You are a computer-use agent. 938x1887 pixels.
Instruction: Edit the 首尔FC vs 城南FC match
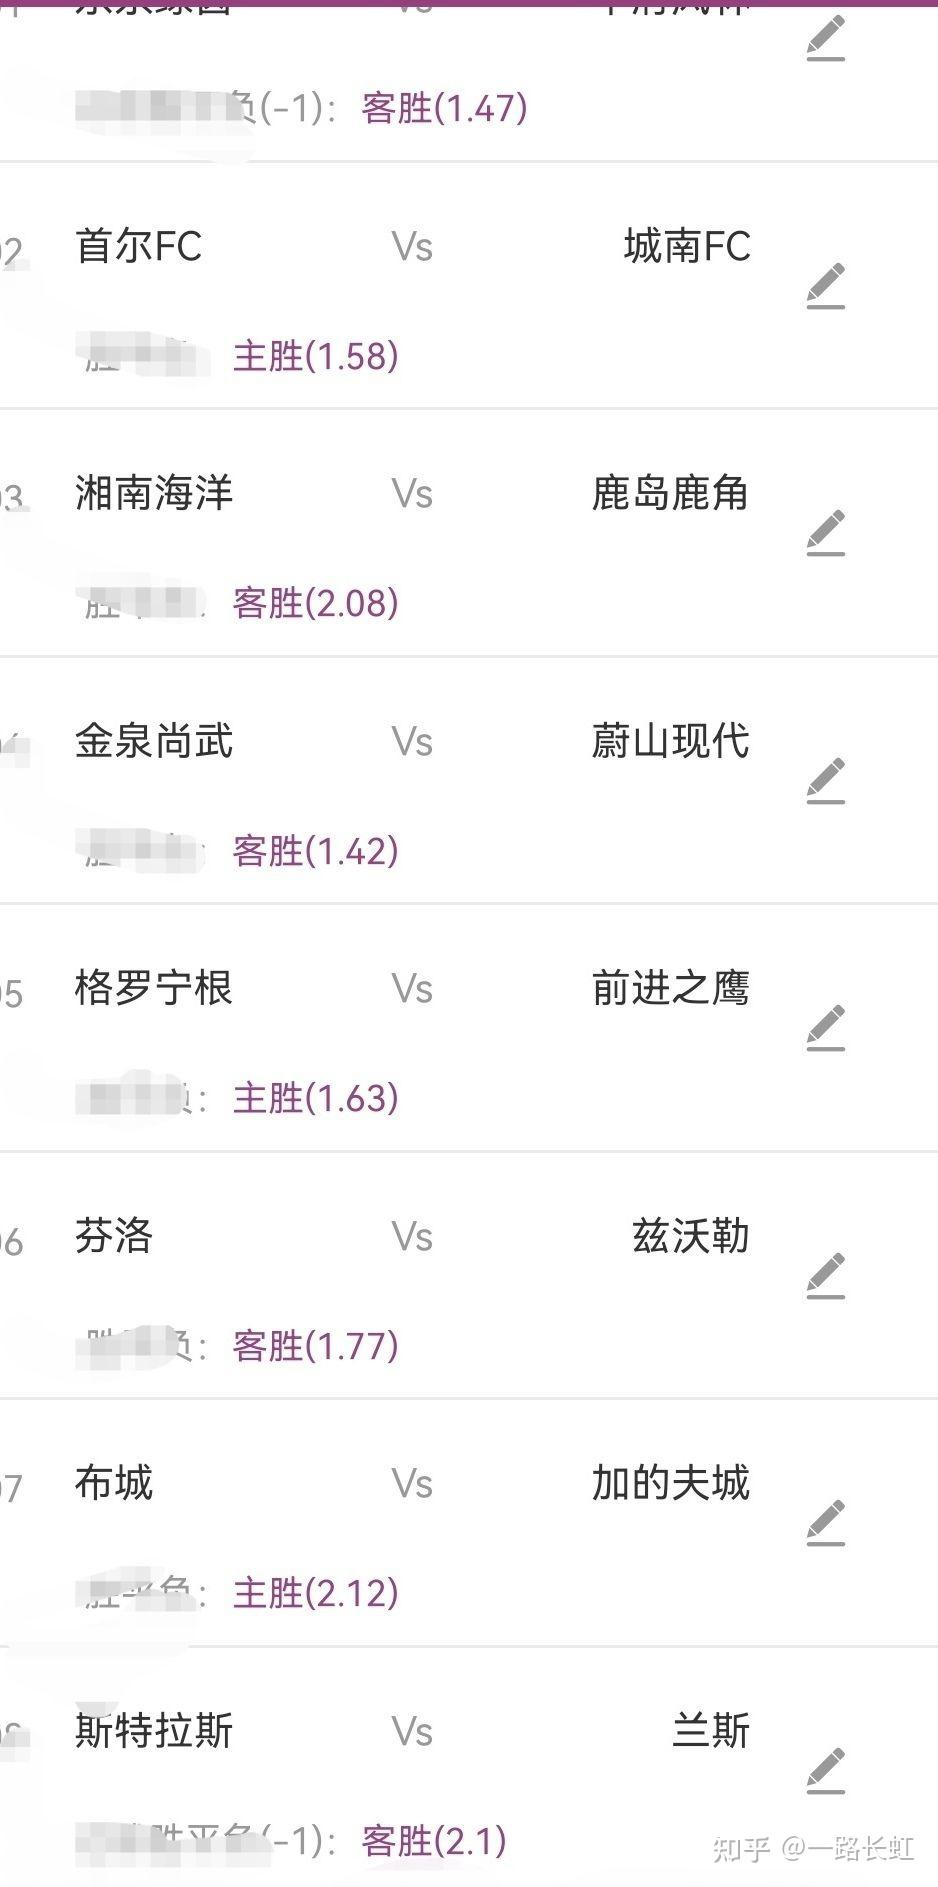[x=826, y=286]
